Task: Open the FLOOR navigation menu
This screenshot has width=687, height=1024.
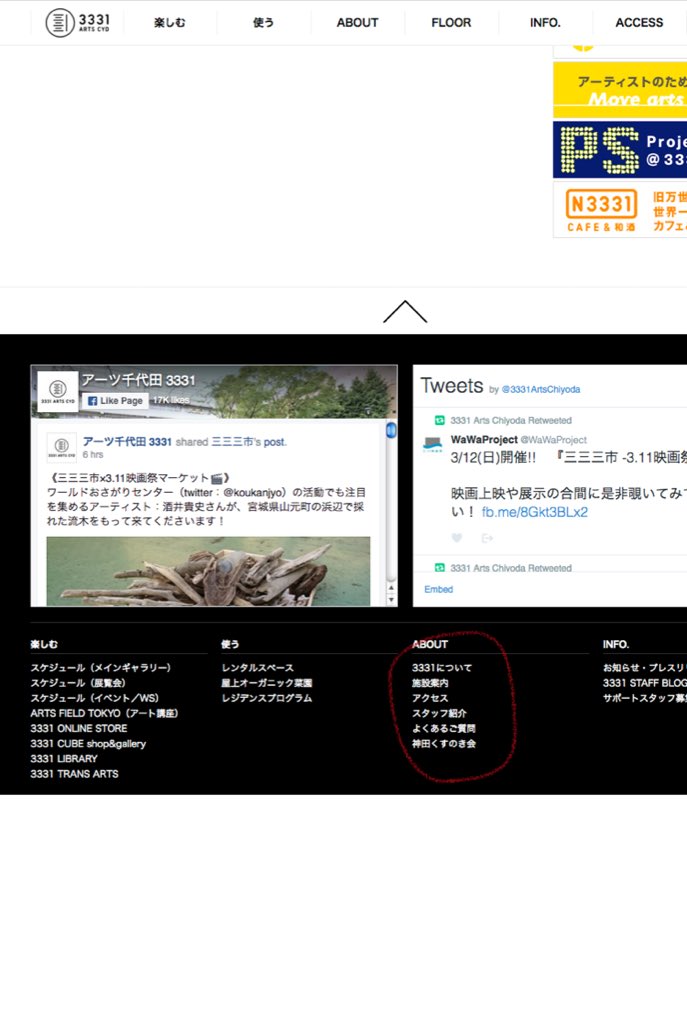Action: click(x=451, y=23)
